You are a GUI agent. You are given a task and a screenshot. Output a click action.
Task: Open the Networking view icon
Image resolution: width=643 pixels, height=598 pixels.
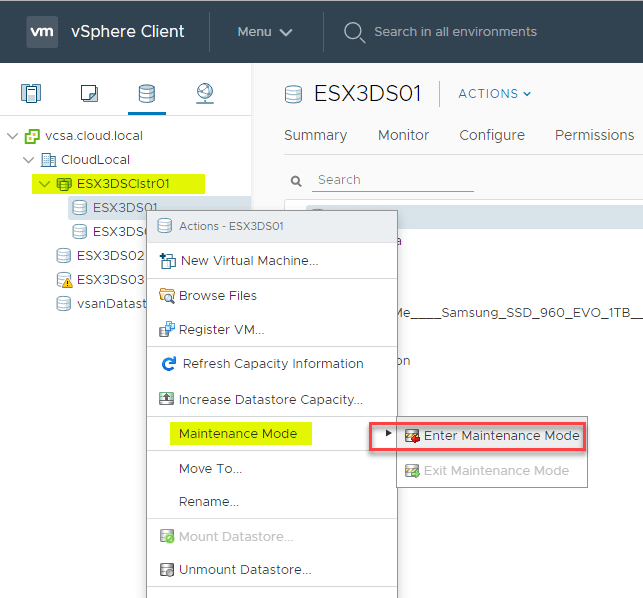coord(205,93)
